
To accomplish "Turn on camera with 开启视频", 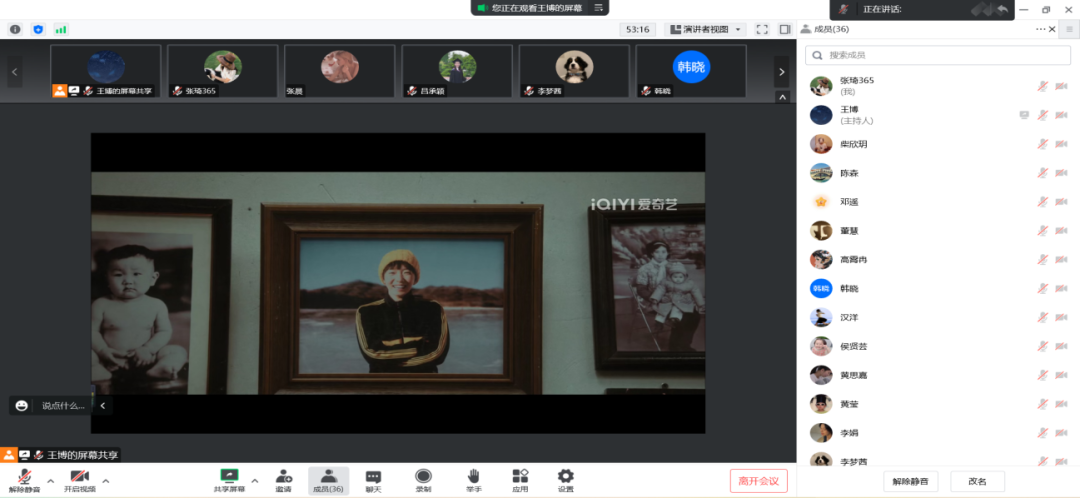I will tap(80, 481).
